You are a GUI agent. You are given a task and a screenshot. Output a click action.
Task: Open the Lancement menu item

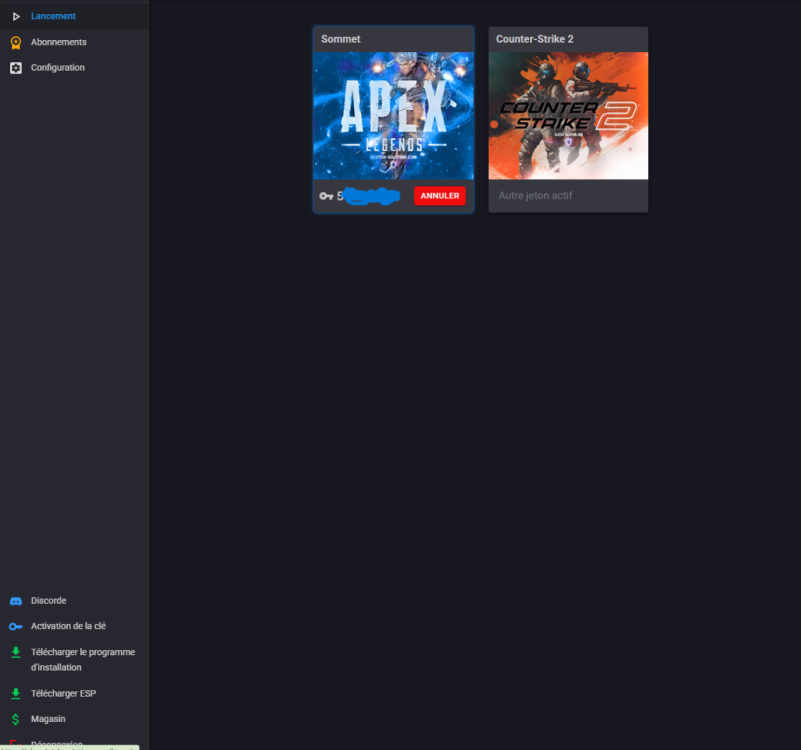point(53,16)
